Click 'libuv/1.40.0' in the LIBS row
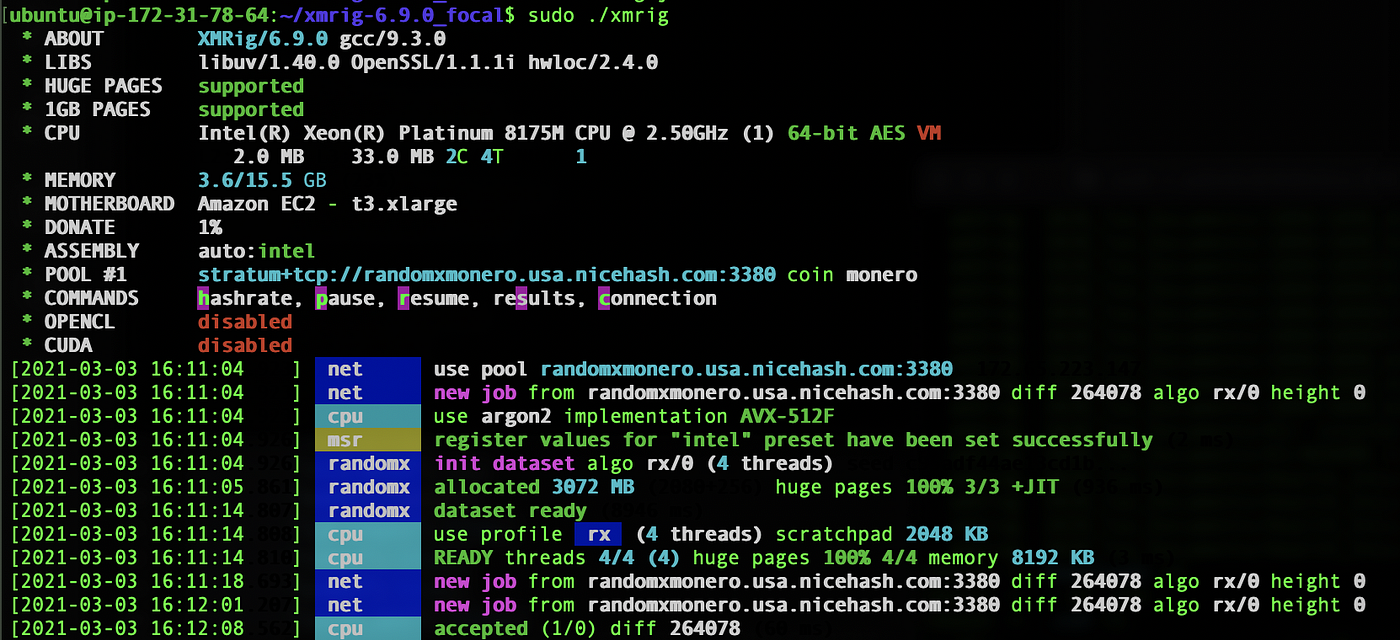This screenshot has width=1400, height=640. (269, 62)
